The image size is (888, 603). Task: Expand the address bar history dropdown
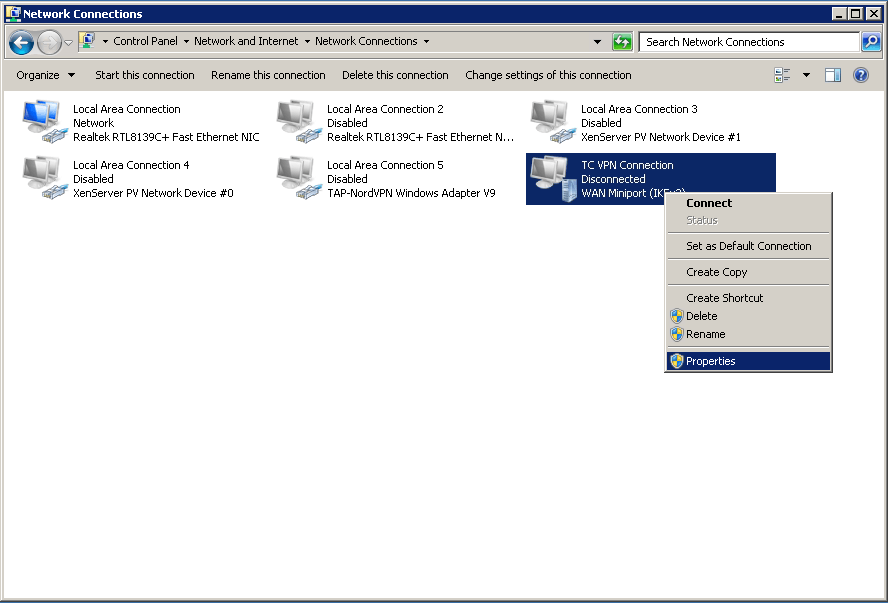click(598, 42)
